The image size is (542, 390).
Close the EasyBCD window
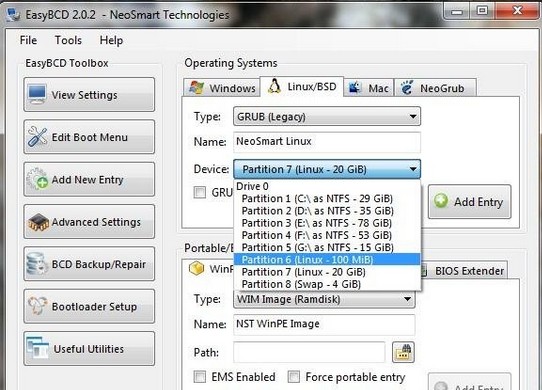(x=517, y=11)
